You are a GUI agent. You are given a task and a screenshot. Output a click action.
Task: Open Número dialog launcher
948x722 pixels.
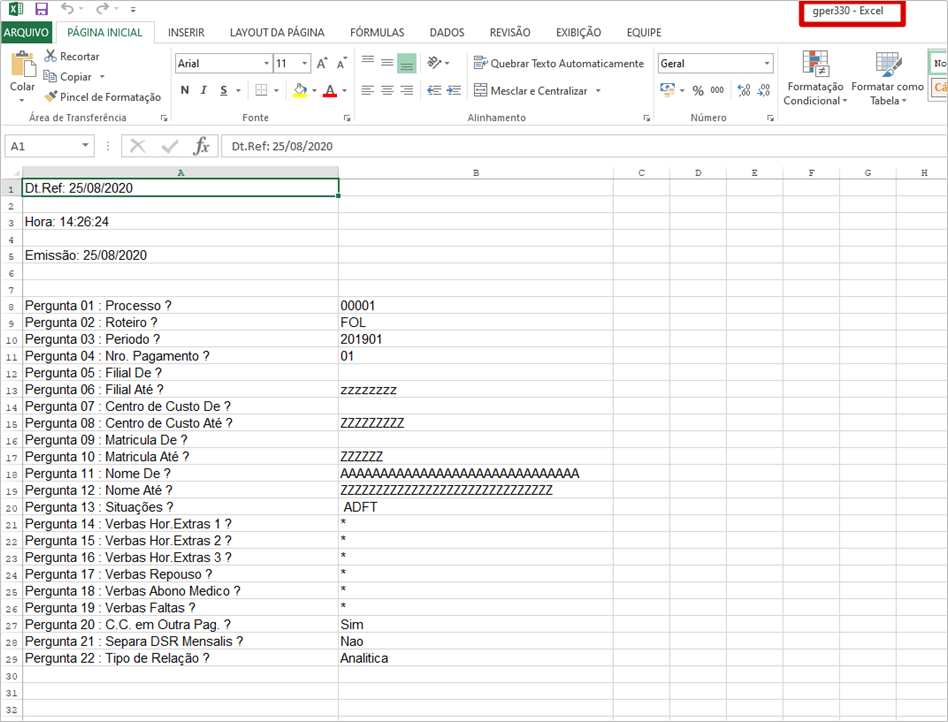[x=770, y=118]
